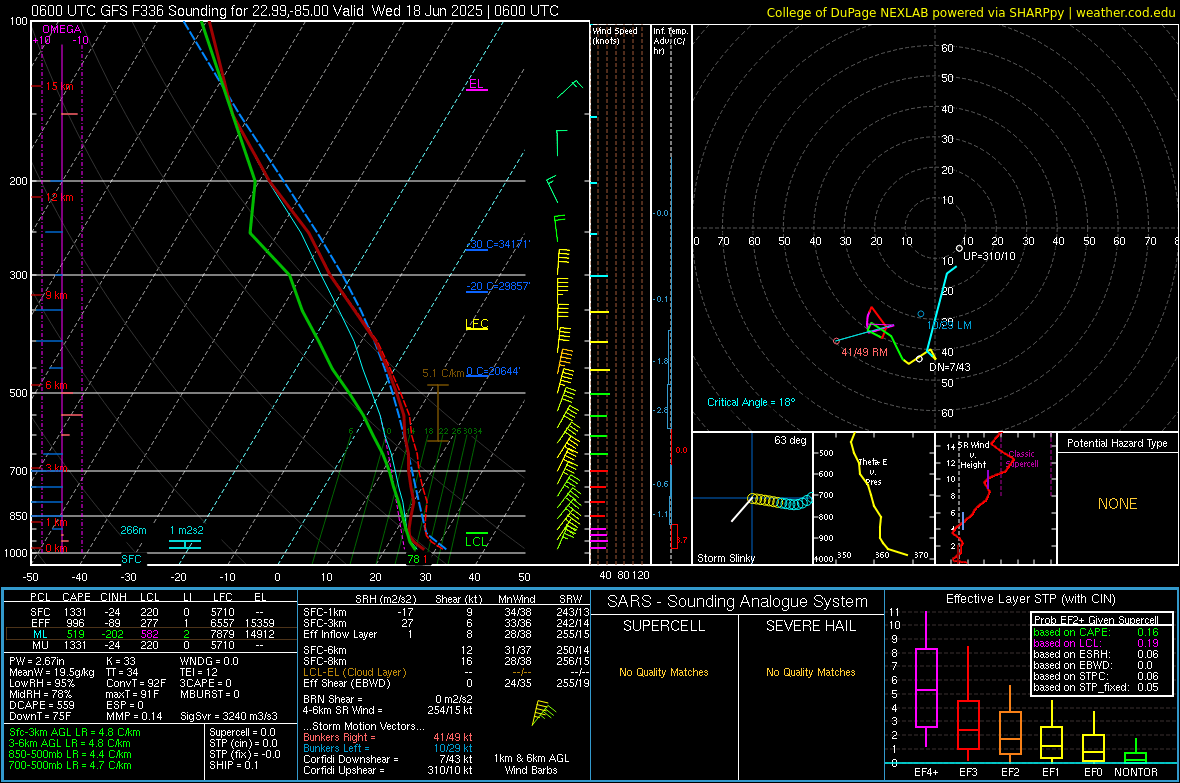1180x783 pixels.
Task: Click the Wind Speed (knots) panel header
Action: (x=615, y=35)
